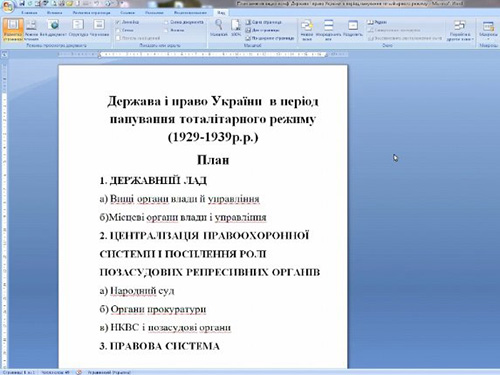The width and height of the screenshot is (500, 375).
Task: Click the page count in status bar
Action: 18,372
